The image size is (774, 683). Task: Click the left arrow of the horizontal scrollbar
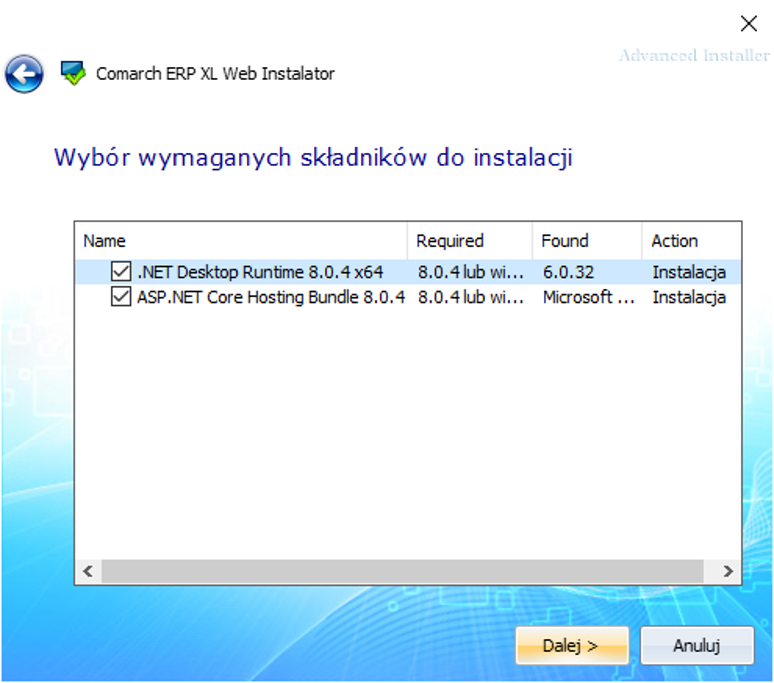click(x=88, y=571)
